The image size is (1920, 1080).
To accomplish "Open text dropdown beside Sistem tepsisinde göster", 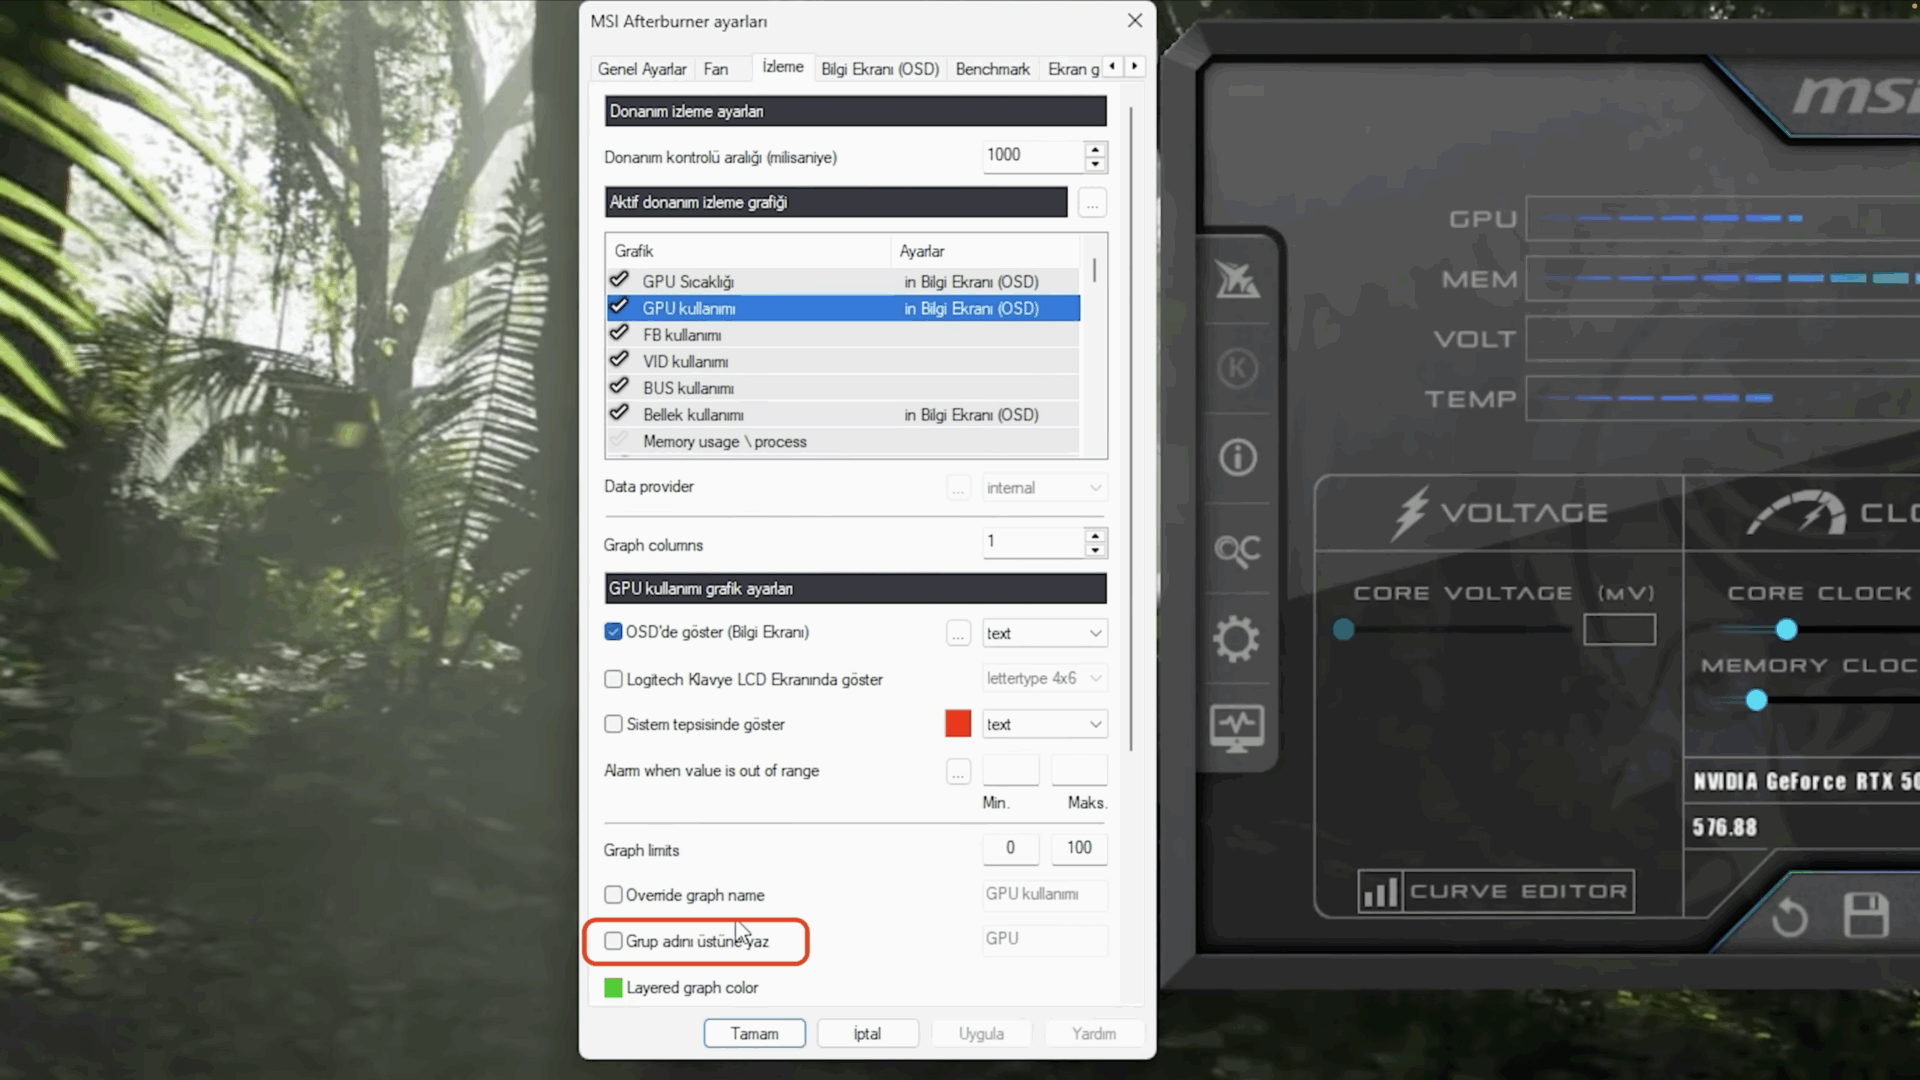I will 1043,723.
